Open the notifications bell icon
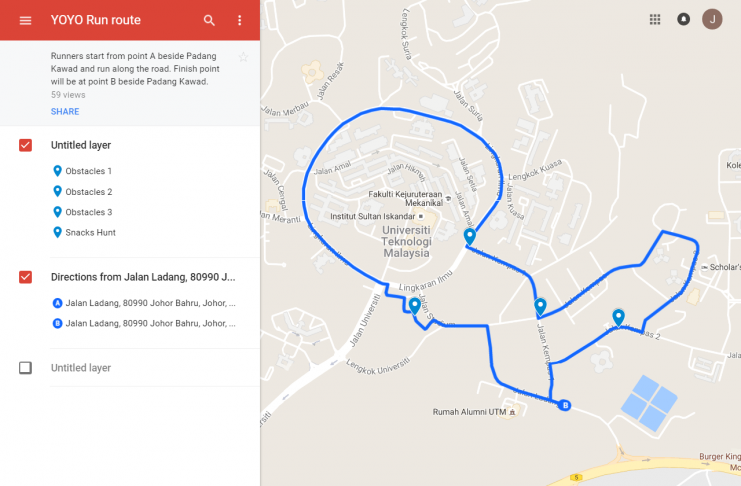Screen dimensions: 741x486 click(683, 19)
